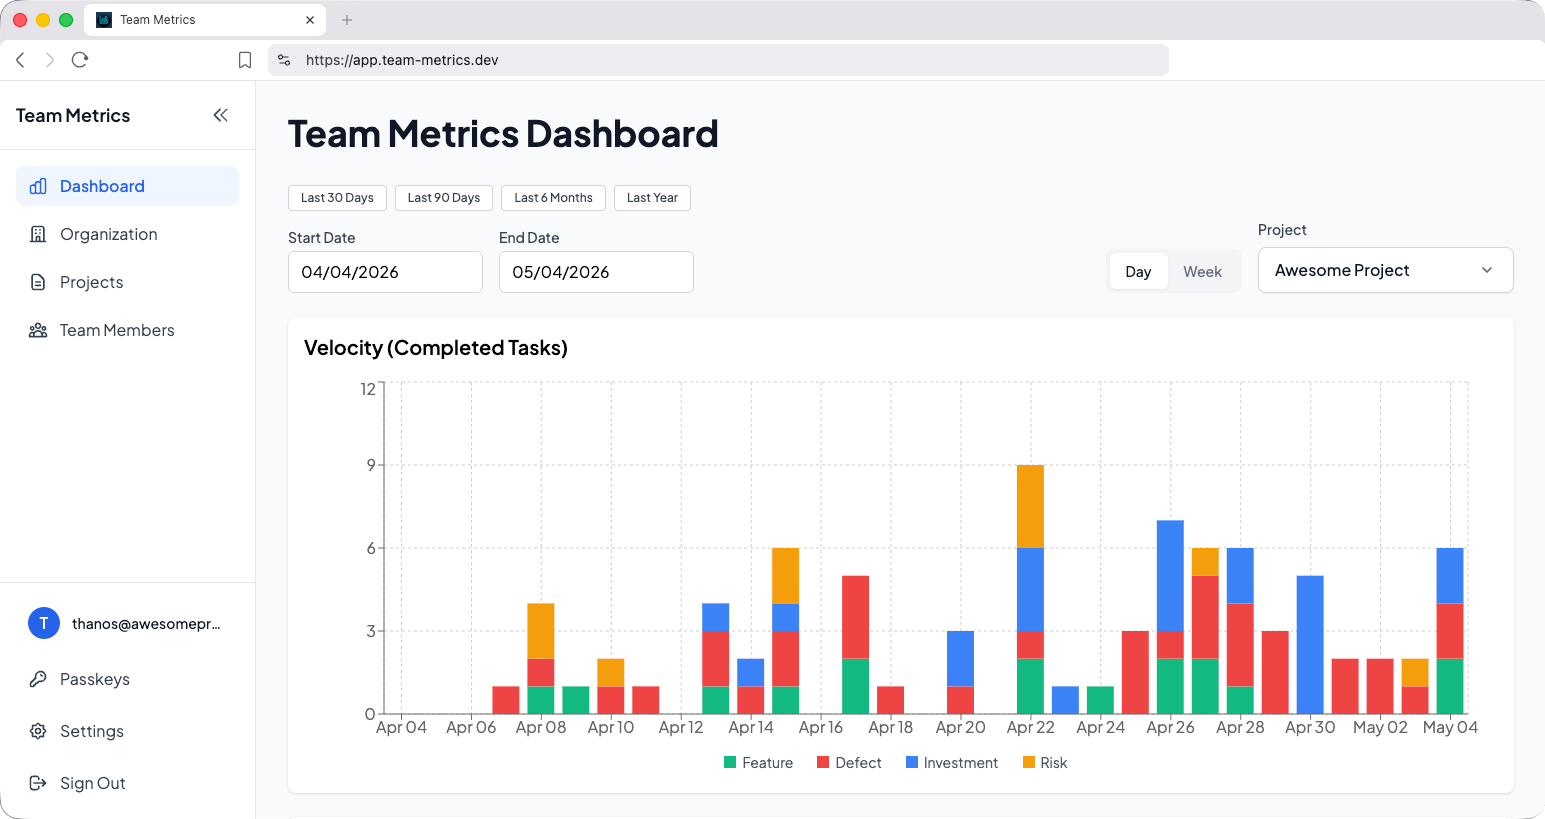Go back with the browser back arrow
The height and width of the screenshot is (819, 1545).
[x=20, y=60]
